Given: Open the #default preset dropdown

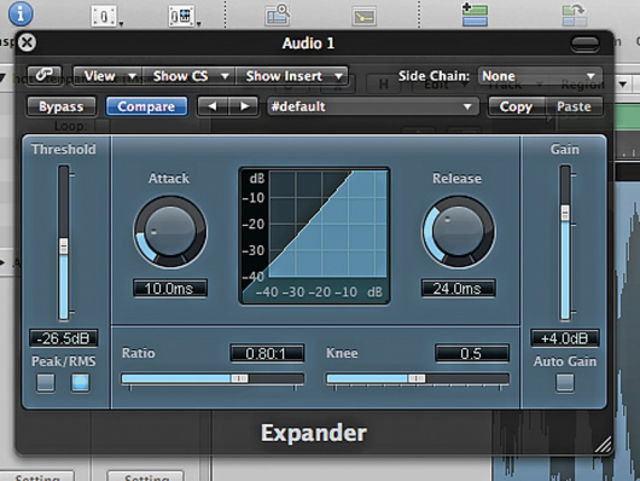Looking at the screenshot, I should coord(372,107).
